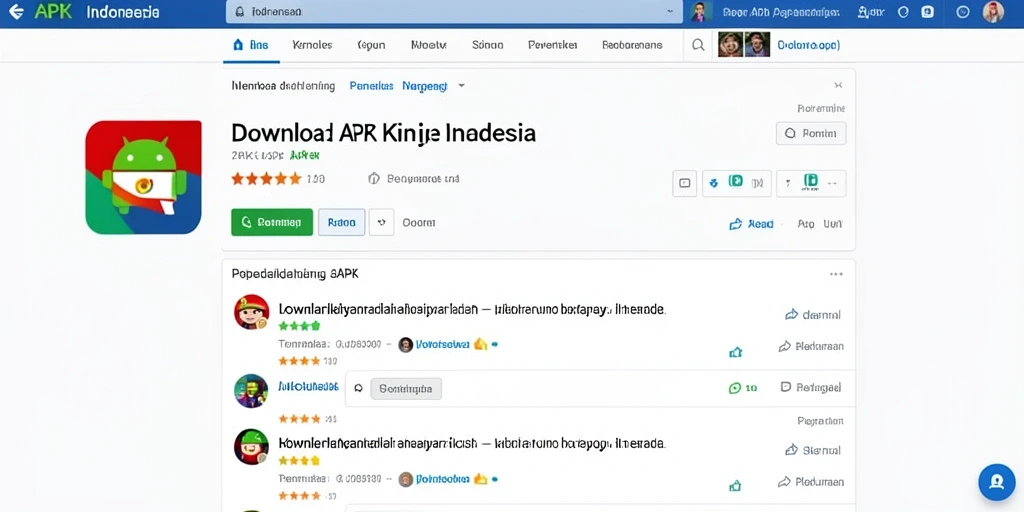Click the green-faced avatar beside Jullotuhedae
This screenshot has width=1024, height=512.
(251, 391)
